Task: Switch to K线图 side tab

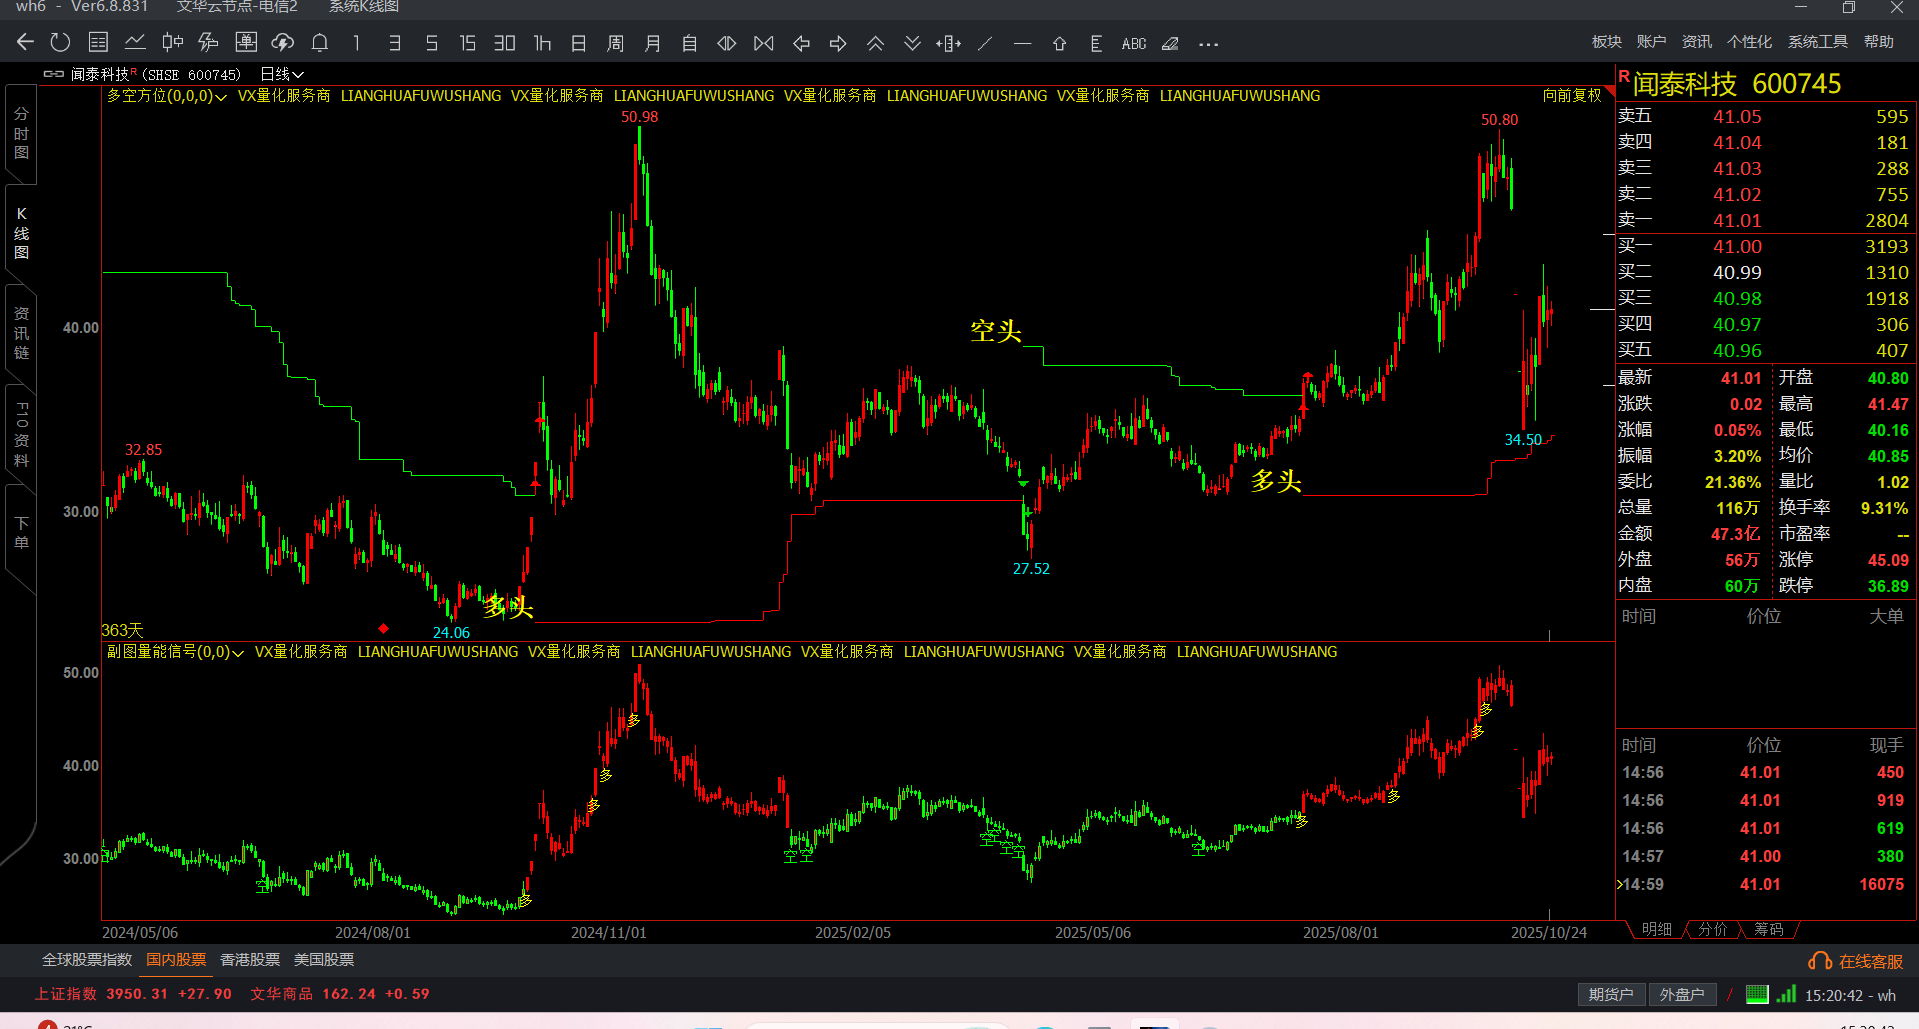Action: point(21,233)
